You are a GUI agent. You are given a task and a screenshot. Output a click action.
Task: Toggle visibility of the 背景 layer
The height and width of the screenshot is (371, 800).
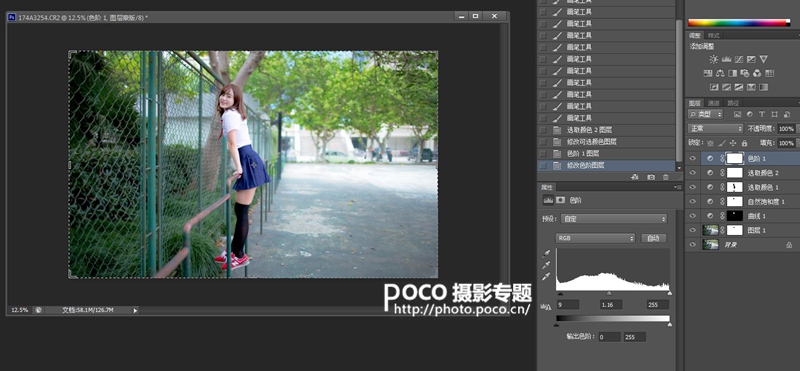[692, 245]
